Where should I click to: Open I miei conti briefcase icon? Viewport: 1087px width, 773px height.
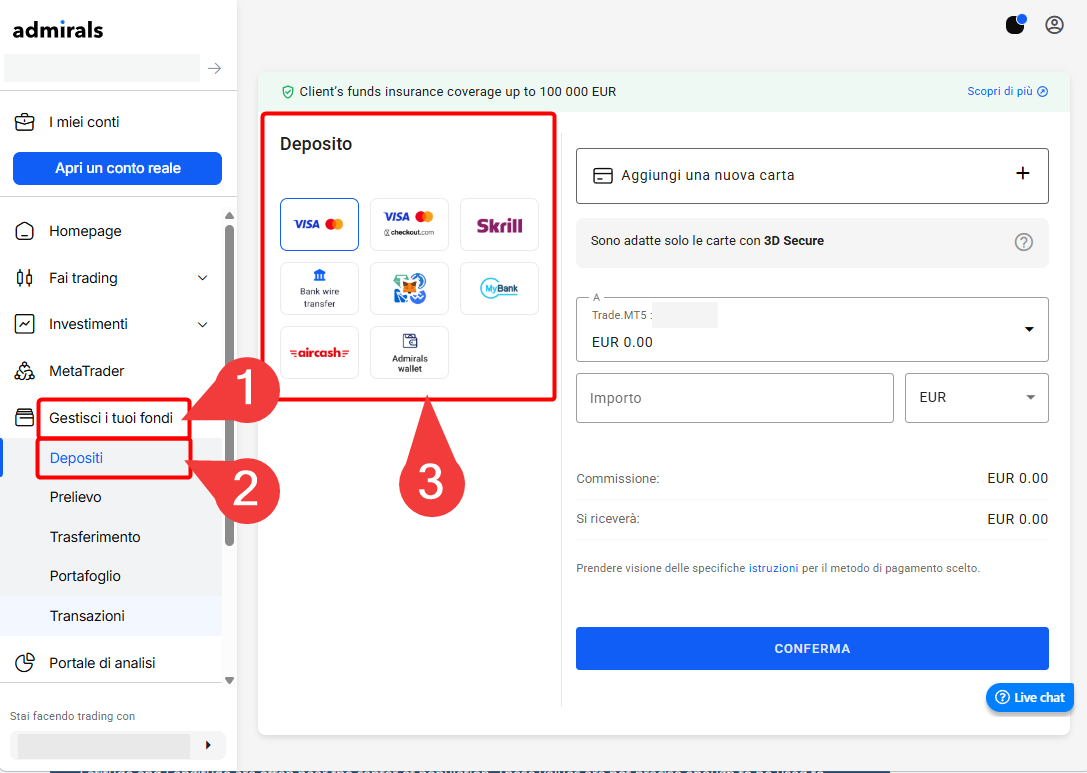[24, 122]
